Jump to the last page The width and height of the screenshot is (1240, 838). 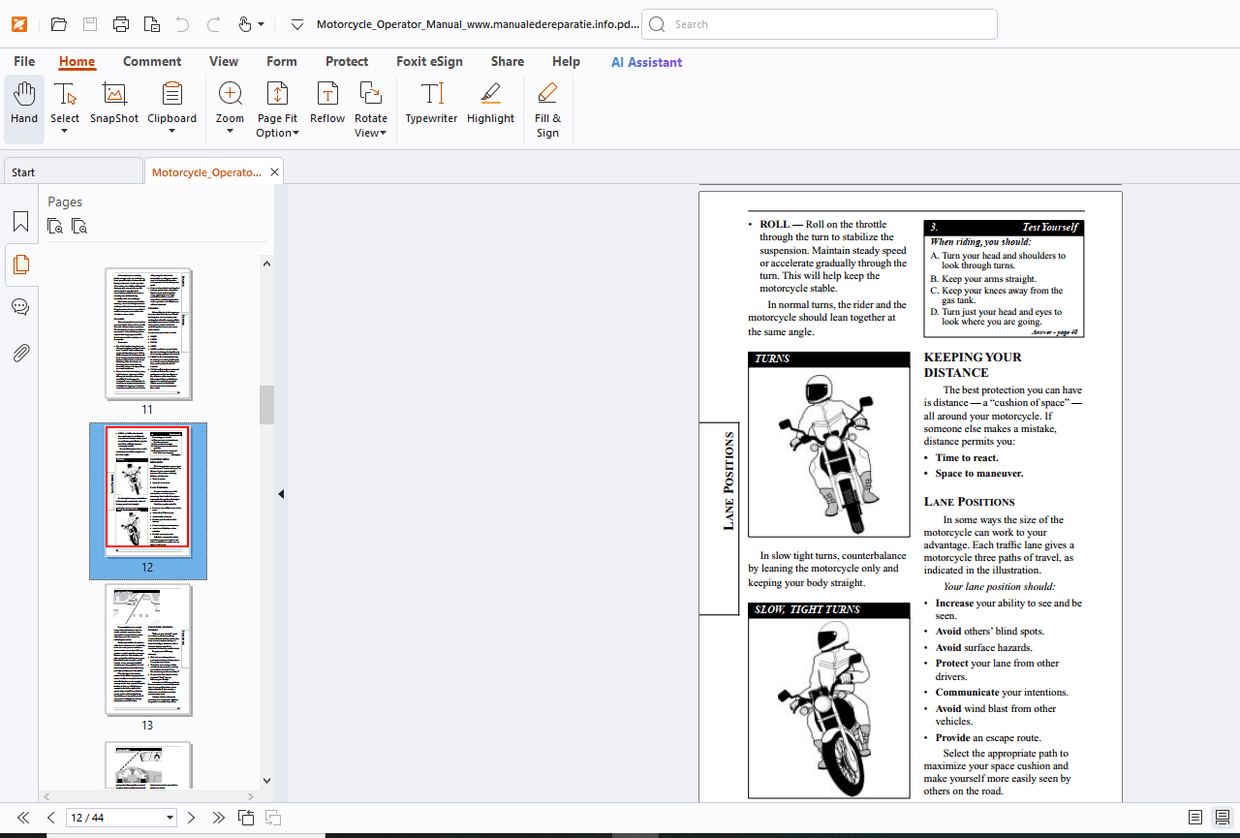click(219, 817)
